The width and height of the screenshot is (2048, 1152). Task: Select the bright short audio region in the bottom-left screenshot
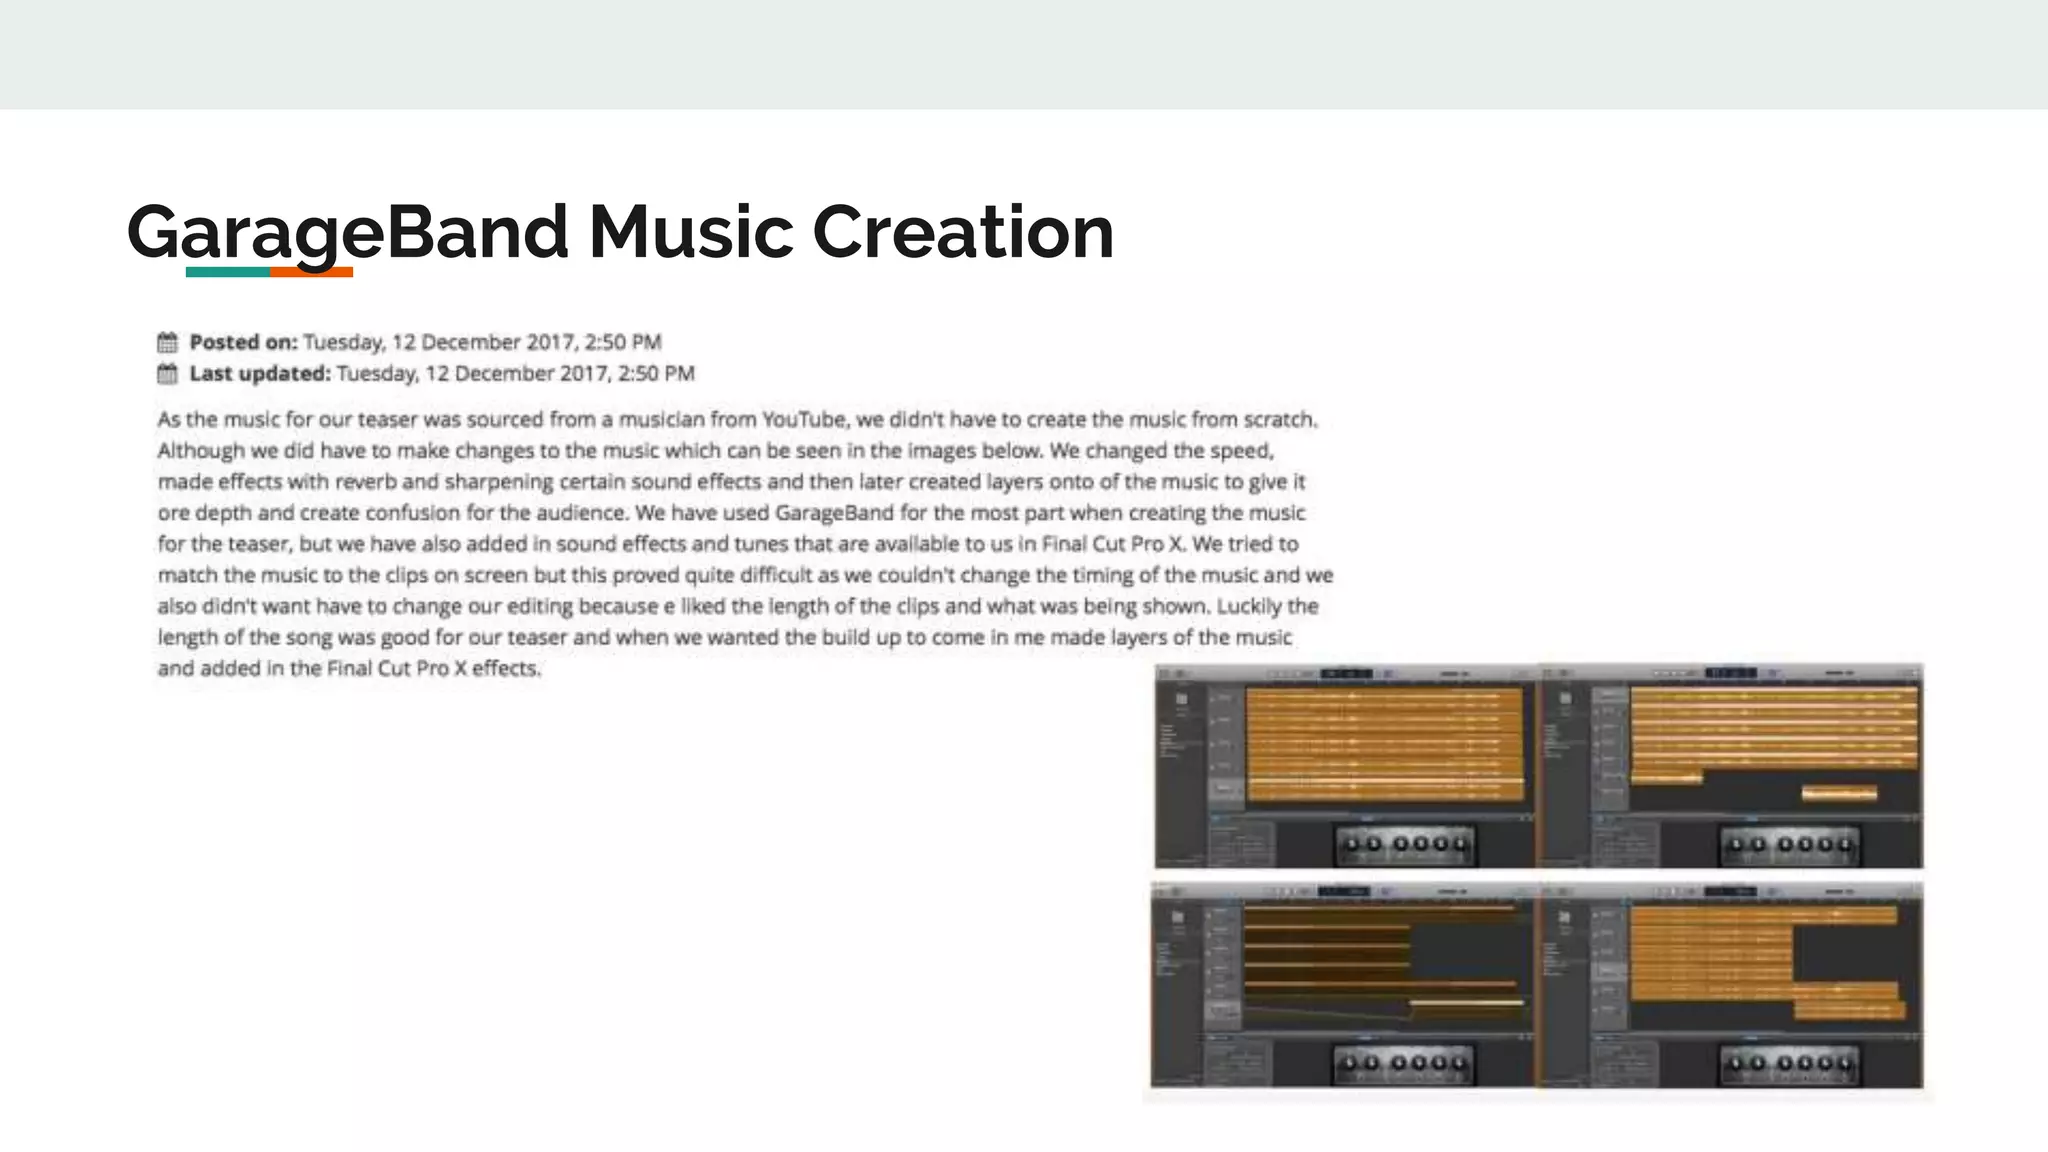coord(1467,1002)
